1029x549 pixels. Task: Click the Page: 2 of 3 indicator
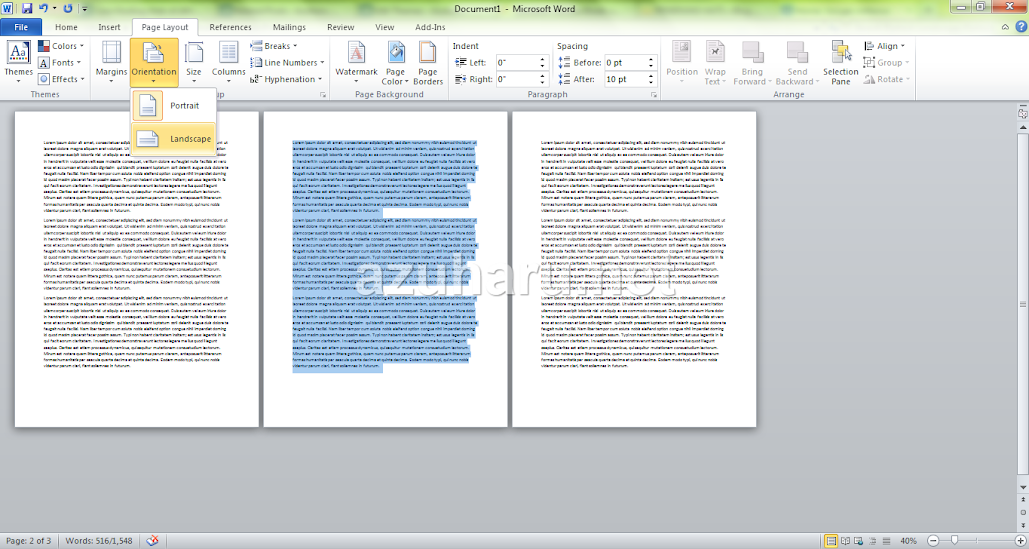(28, 541)
